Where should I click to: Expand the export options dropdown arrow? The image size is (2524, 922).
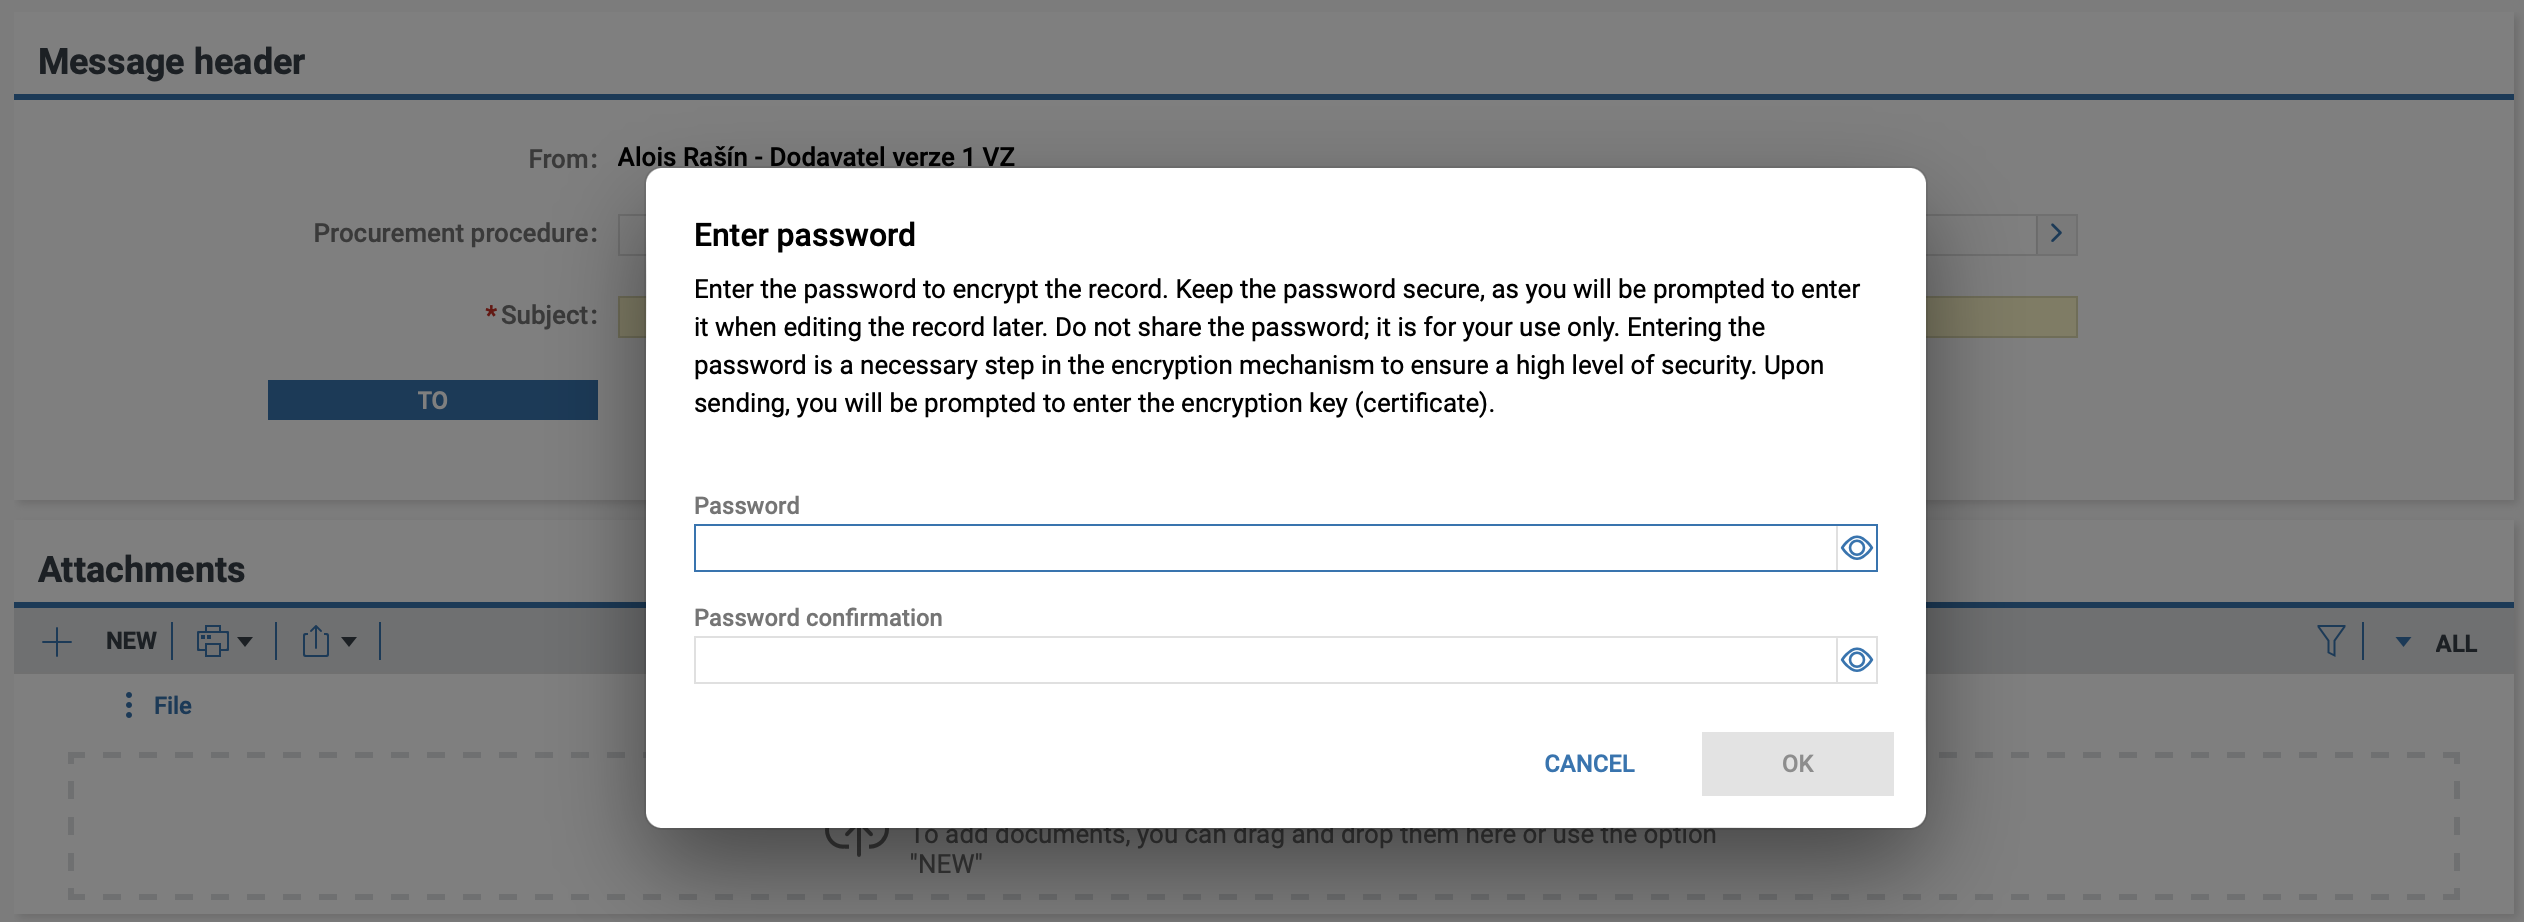pos(349,642)
